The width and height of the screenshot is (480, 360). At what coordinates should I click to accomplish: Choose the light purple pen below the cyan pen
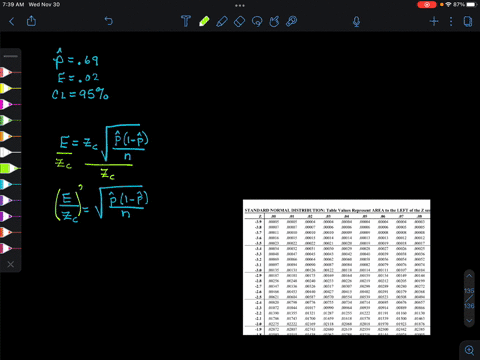click(10, 200)
